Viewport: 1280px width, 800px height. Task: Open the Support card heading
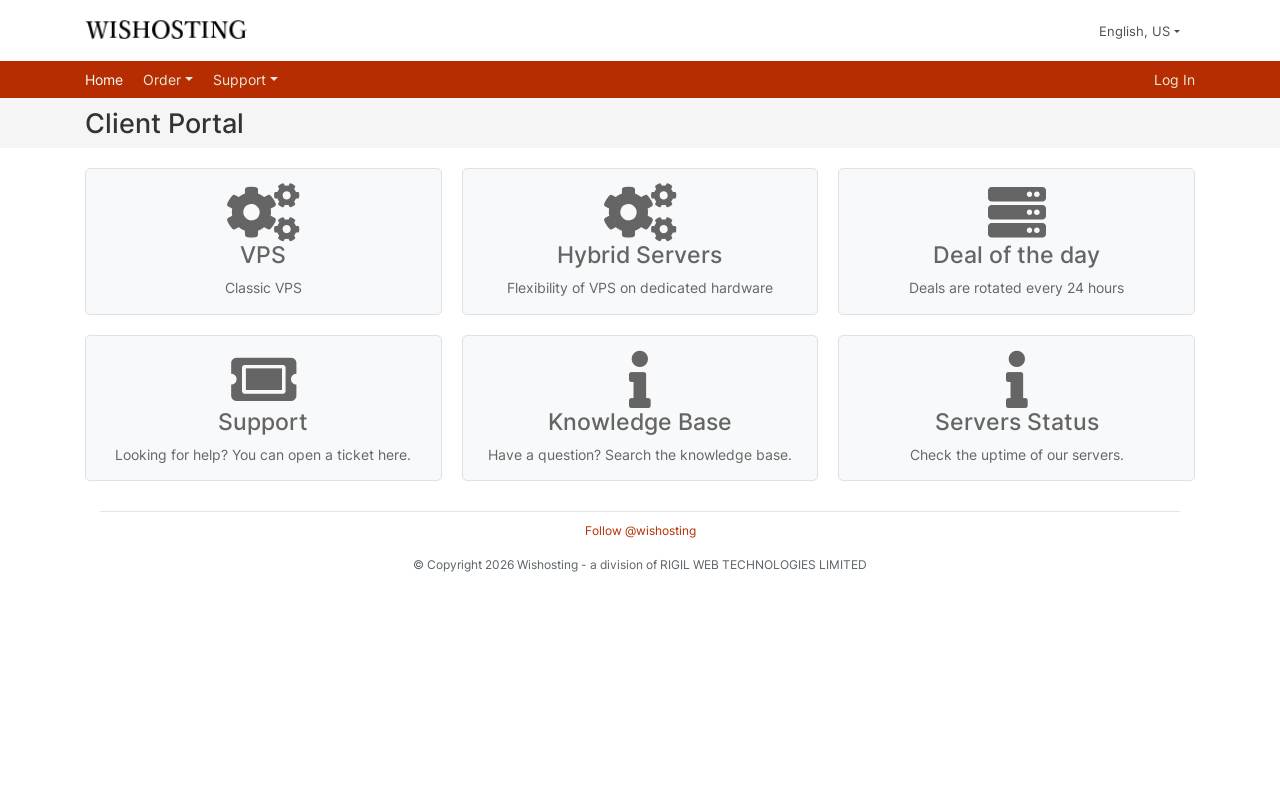click(x=263, y=422)
